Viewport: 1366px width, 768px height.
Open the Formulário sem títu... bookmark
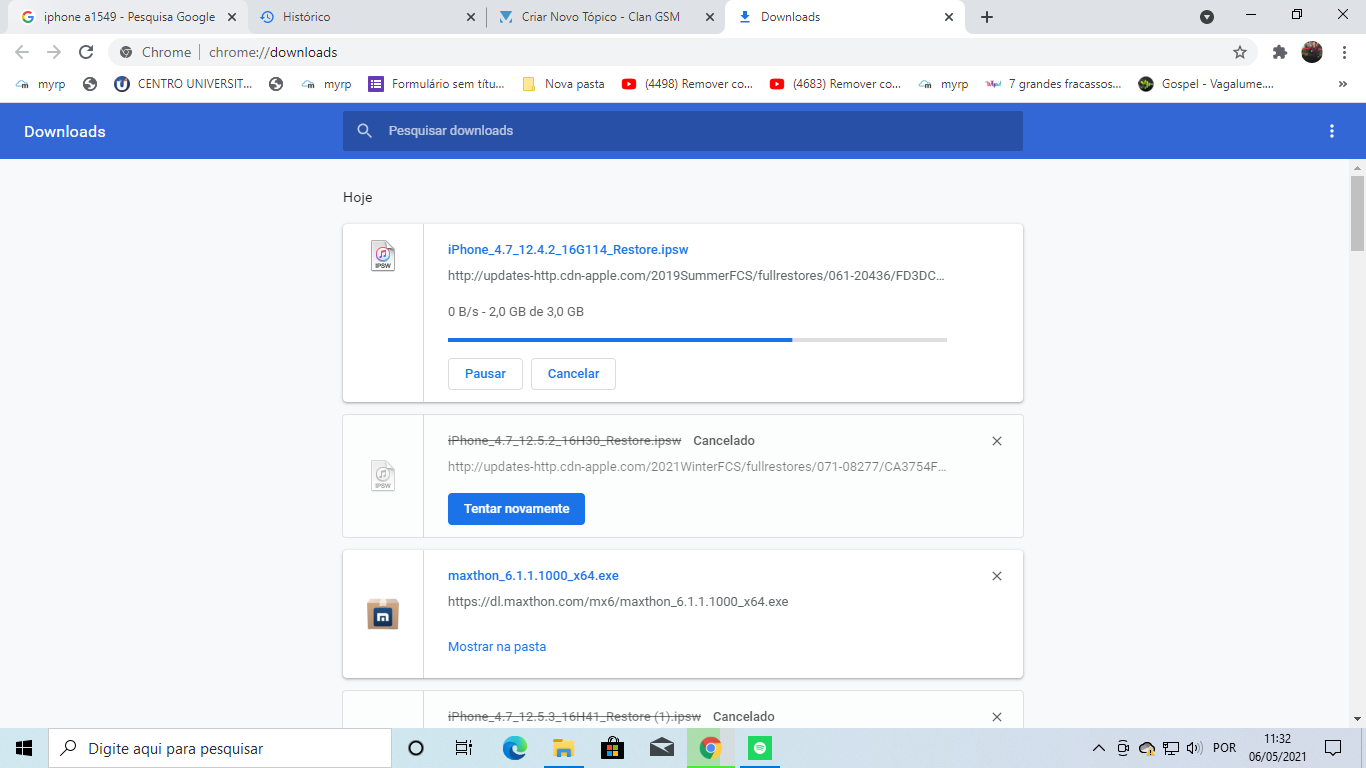[x=437, y=85]
